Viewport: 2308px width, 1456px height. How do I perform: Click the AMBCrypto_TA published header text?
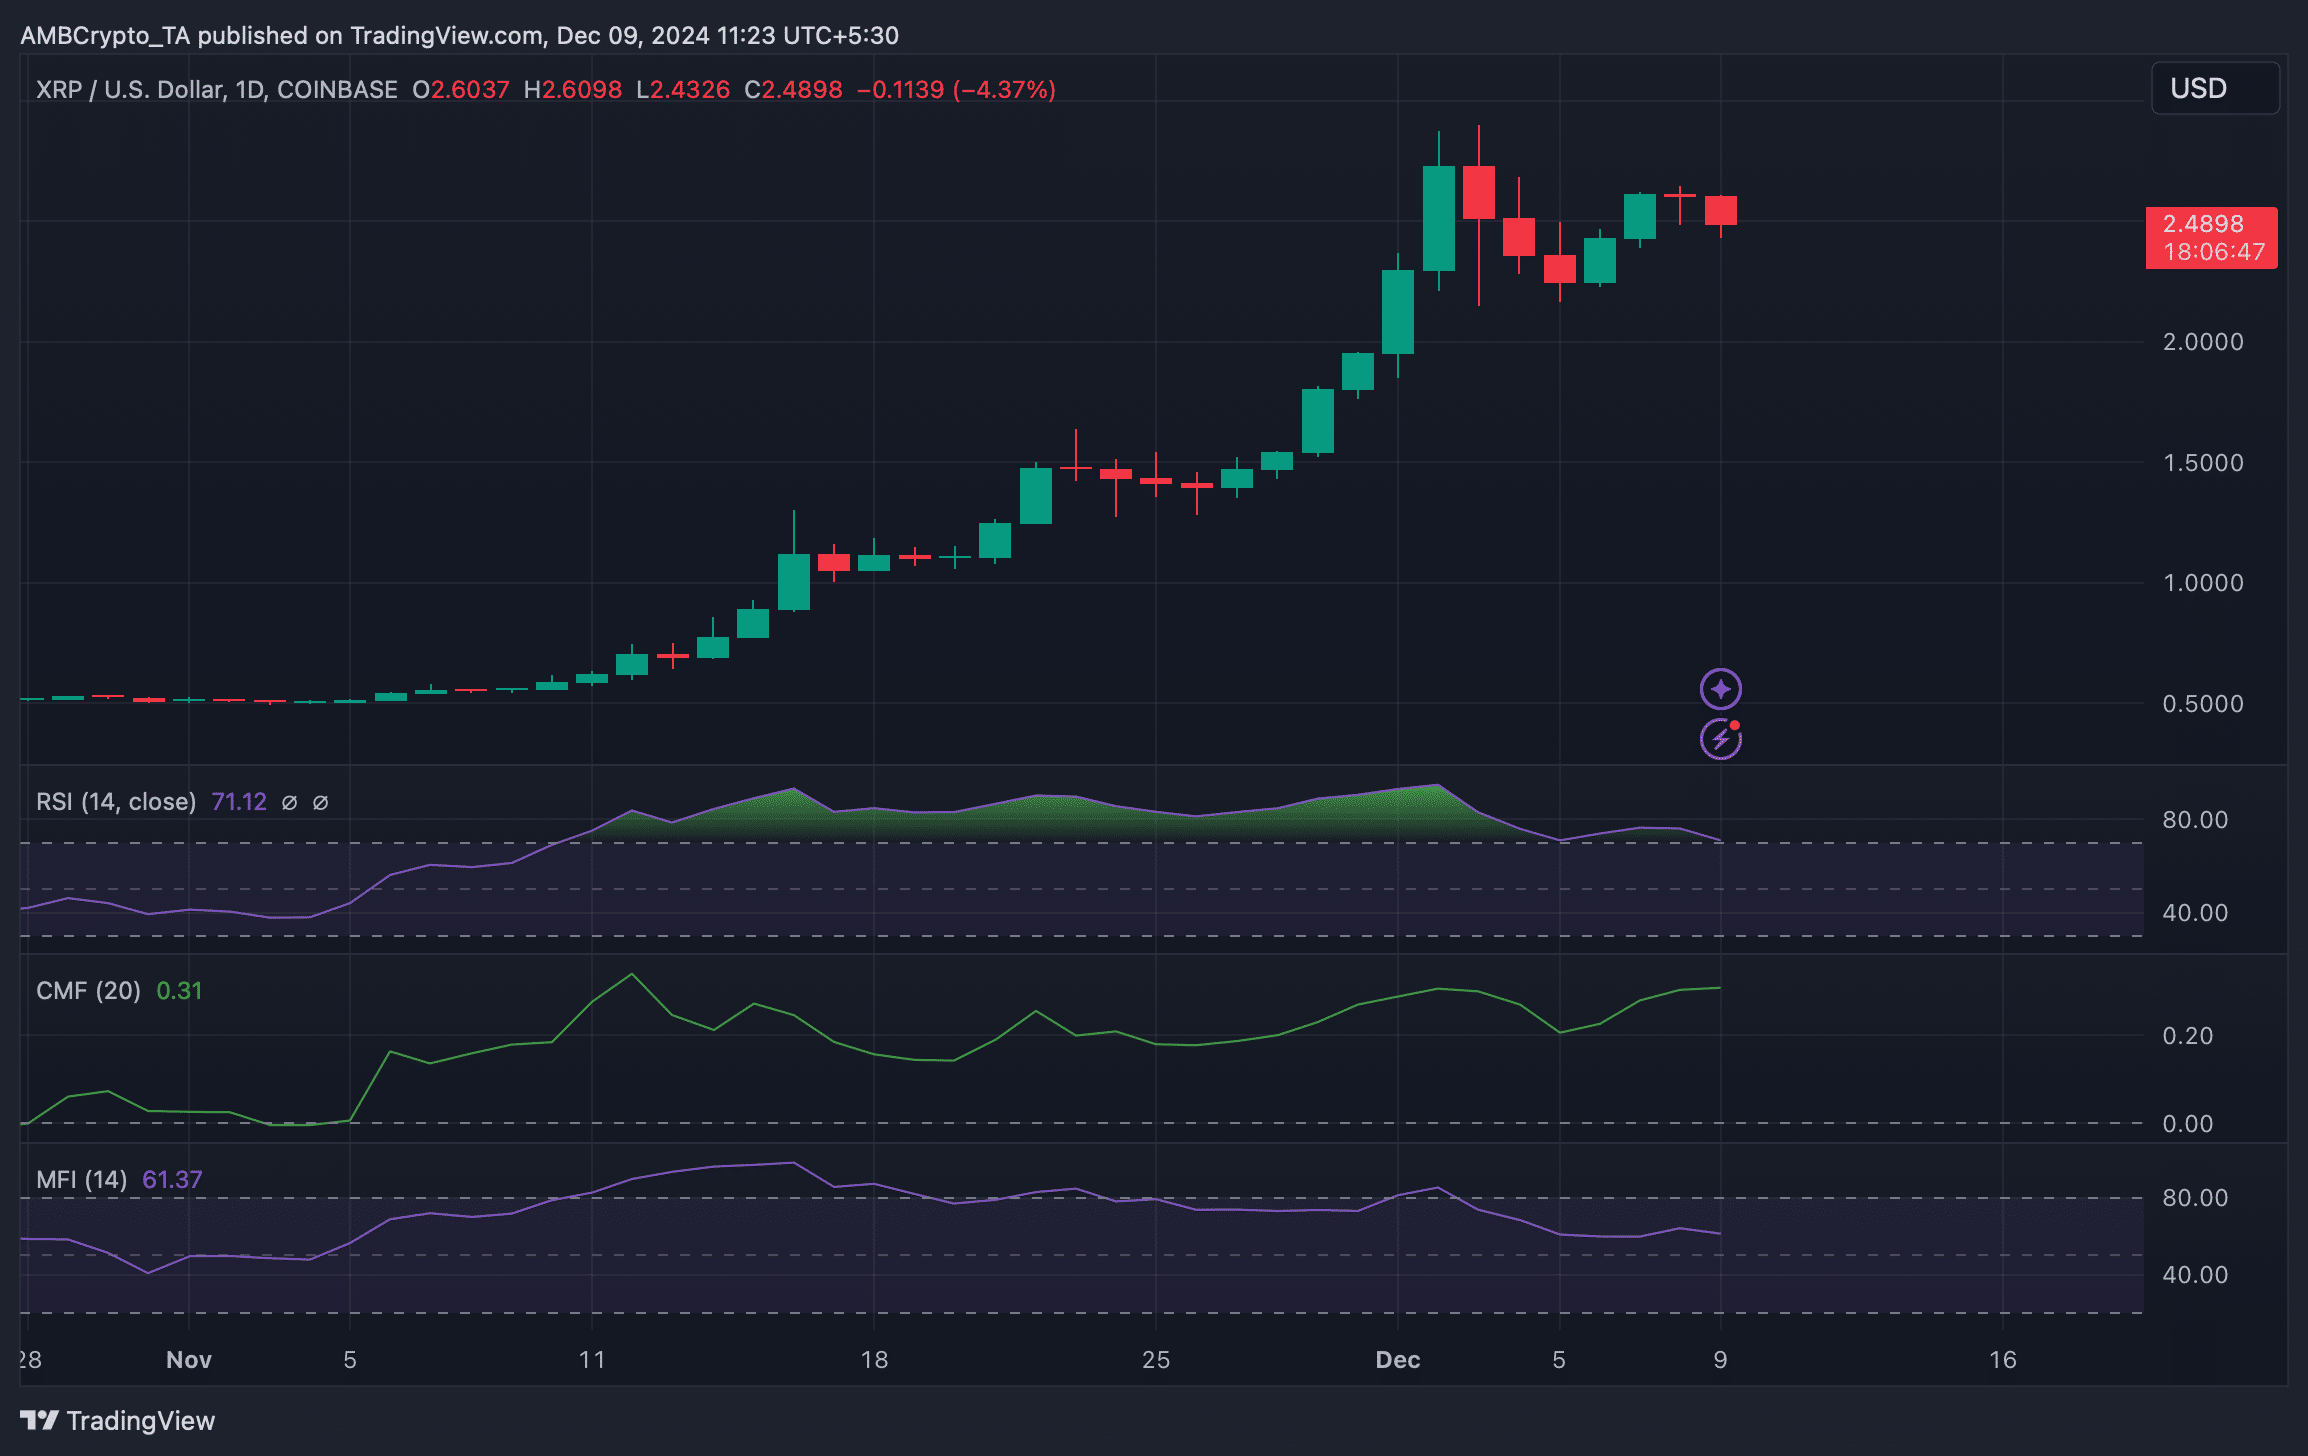(x=460, y=36)
